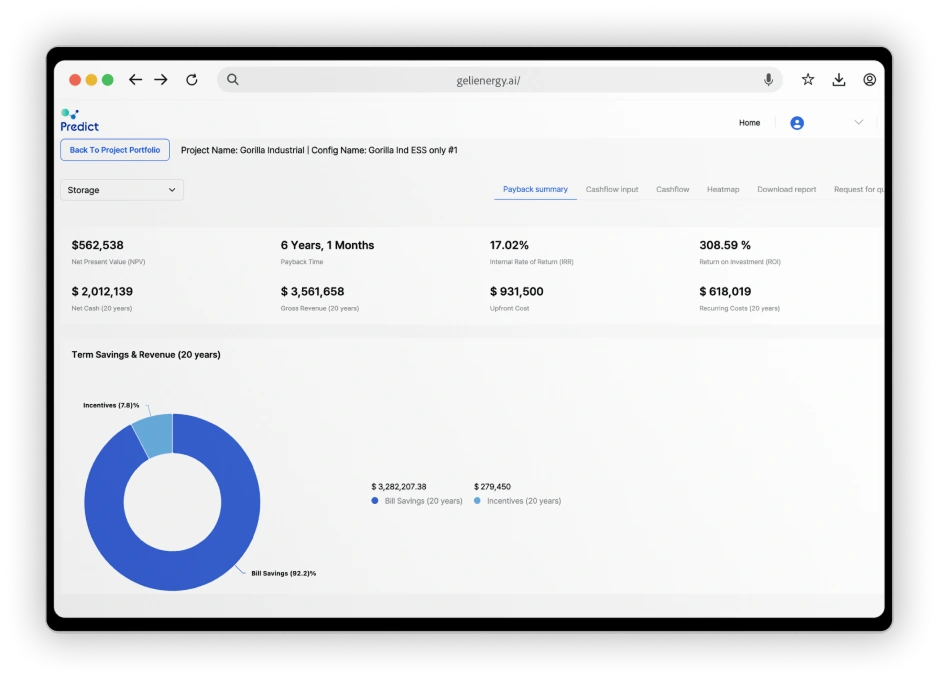Click the blue user avatar icon
Image resolution: width=939 pixels, height=679 pixels.
click(797, 123)
